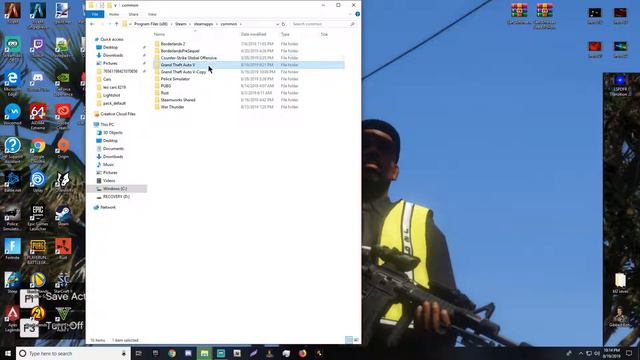Select the Police Simulator folder row
This screenshot has height=360, width=640.
coord(249,79)
